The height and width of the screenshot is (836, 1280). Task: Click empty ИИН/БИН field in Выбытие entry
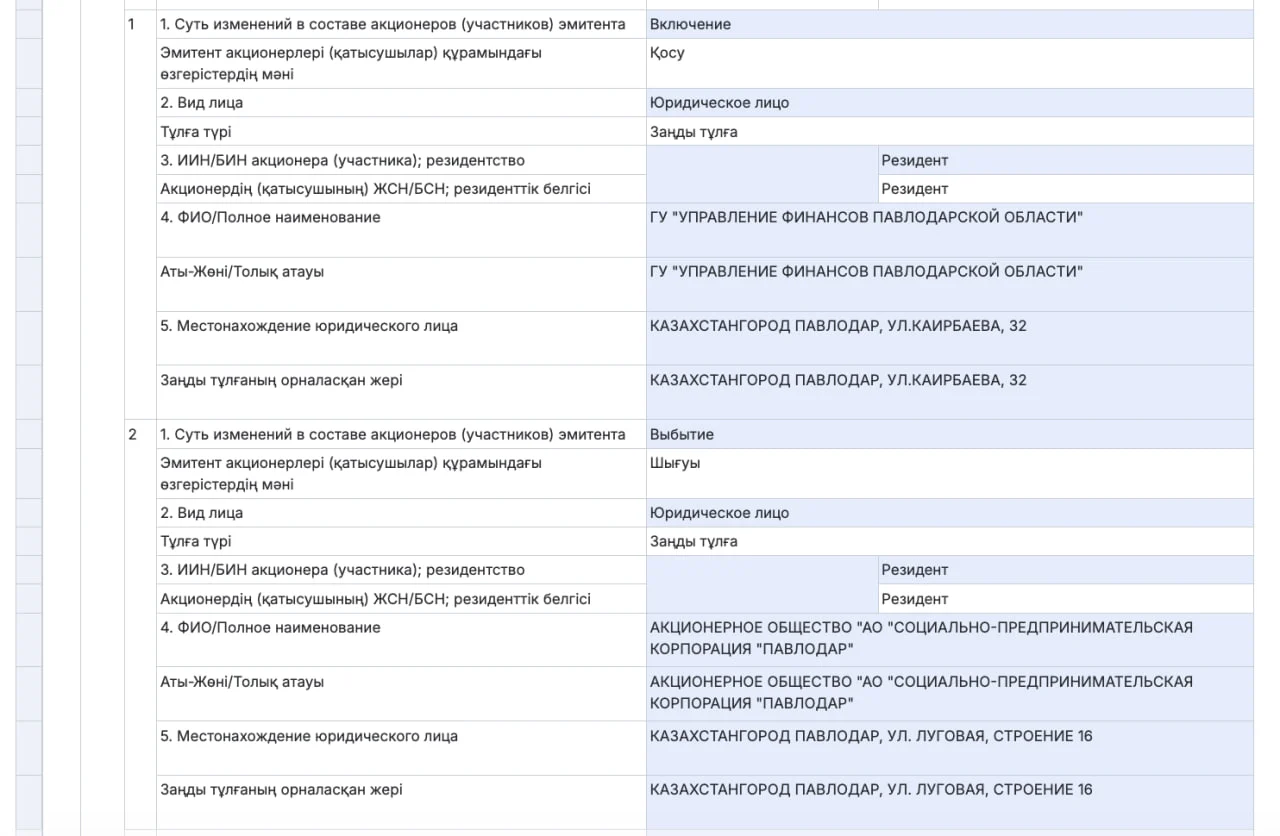[761, 584]
